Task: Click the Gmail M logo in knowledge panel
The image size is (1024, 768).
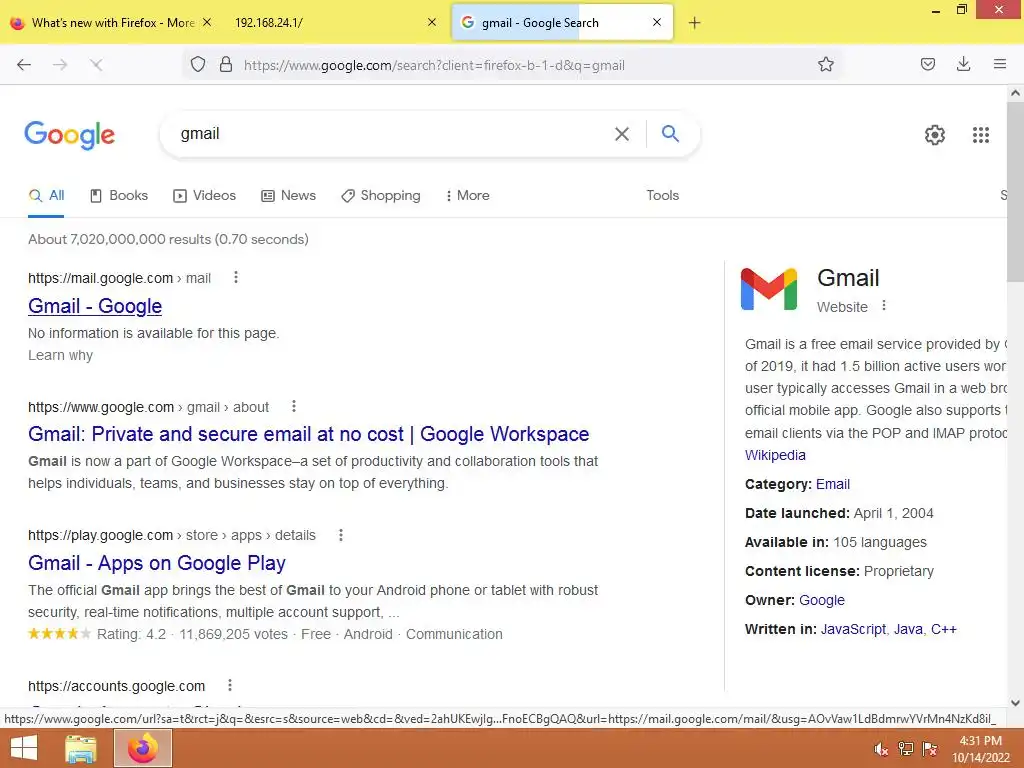Action: 769,289
